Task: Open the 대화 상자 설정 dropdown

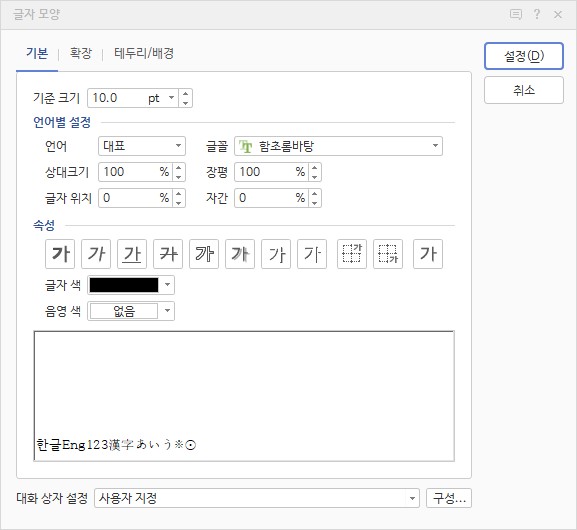Action: pos(257,498)
